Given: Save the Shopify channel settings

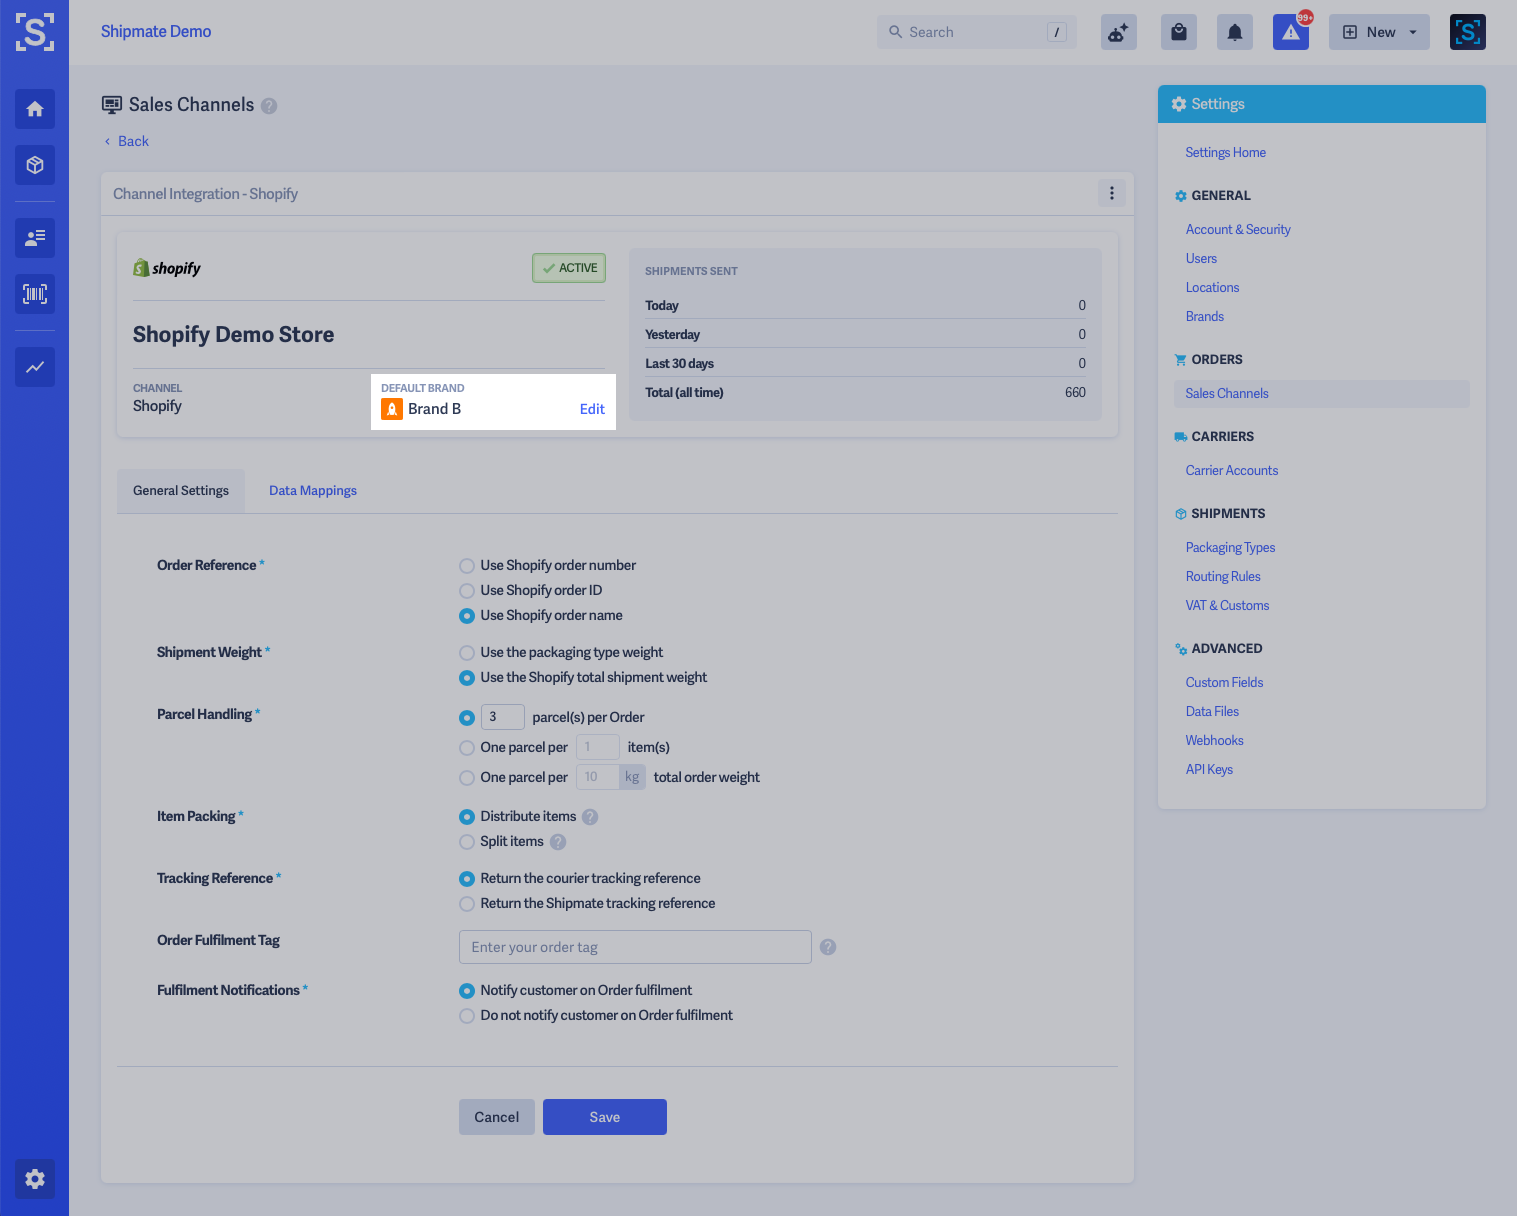Looking at the screenshot, I should (x=604, y=1117).
